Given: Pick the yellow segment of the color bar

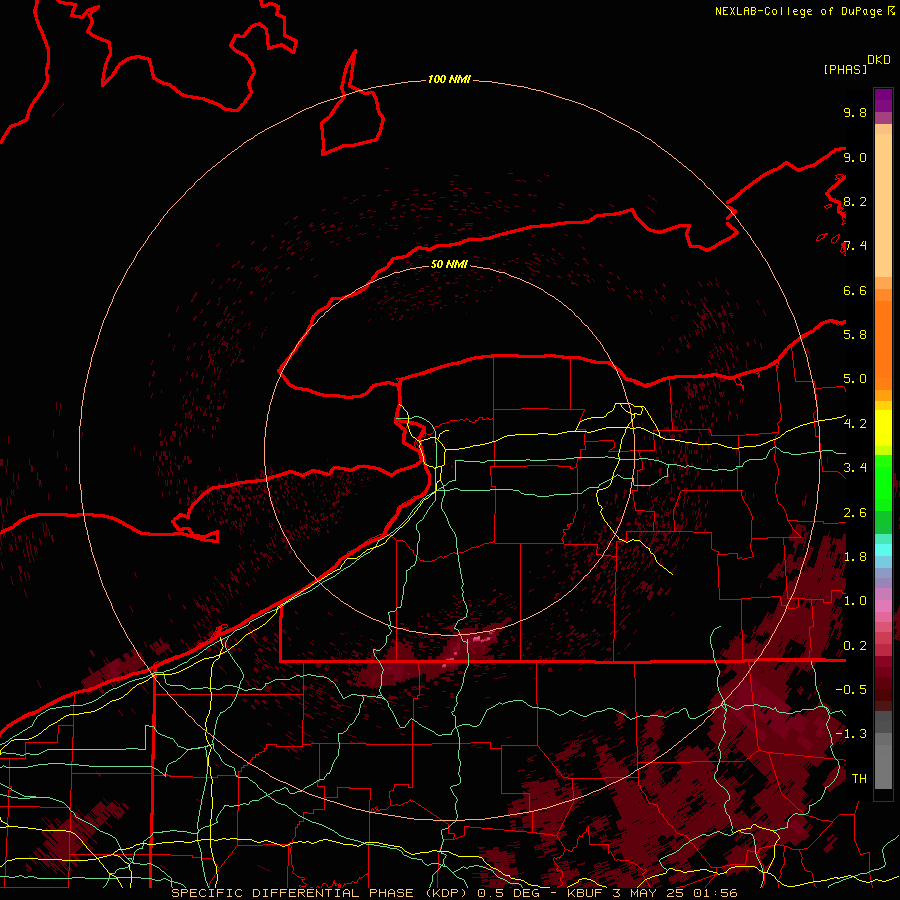Looking at the screenshot, I should click(x=883, y=428).
